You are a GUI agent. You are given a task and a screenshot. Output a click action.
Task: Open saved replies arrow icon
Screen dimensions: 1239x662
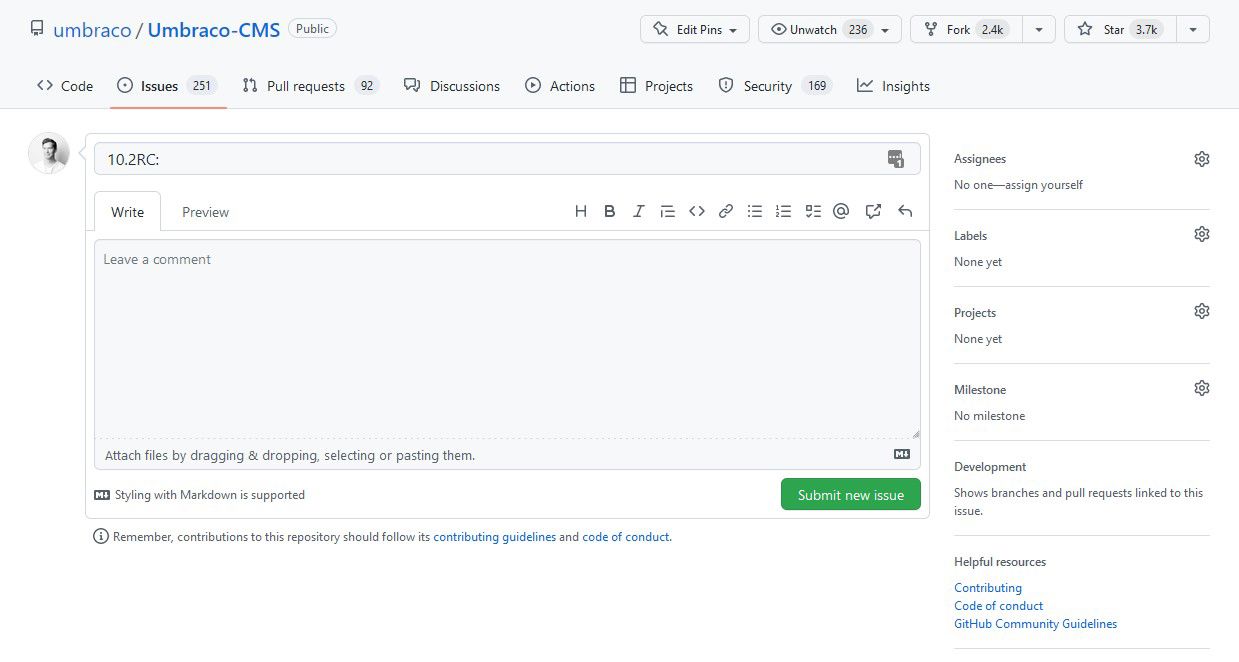(x=905, y=211)
